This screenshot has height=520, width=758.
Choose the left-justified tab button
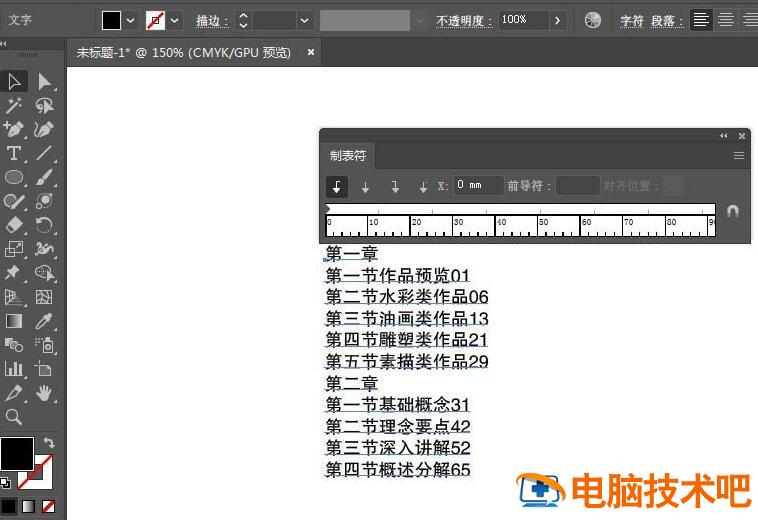337,187
